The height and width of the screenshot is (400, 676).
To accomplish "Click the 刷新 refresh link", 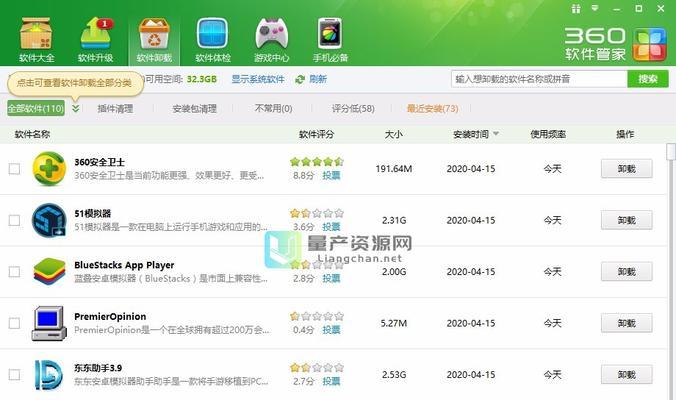I will click(x=318, y=79).
